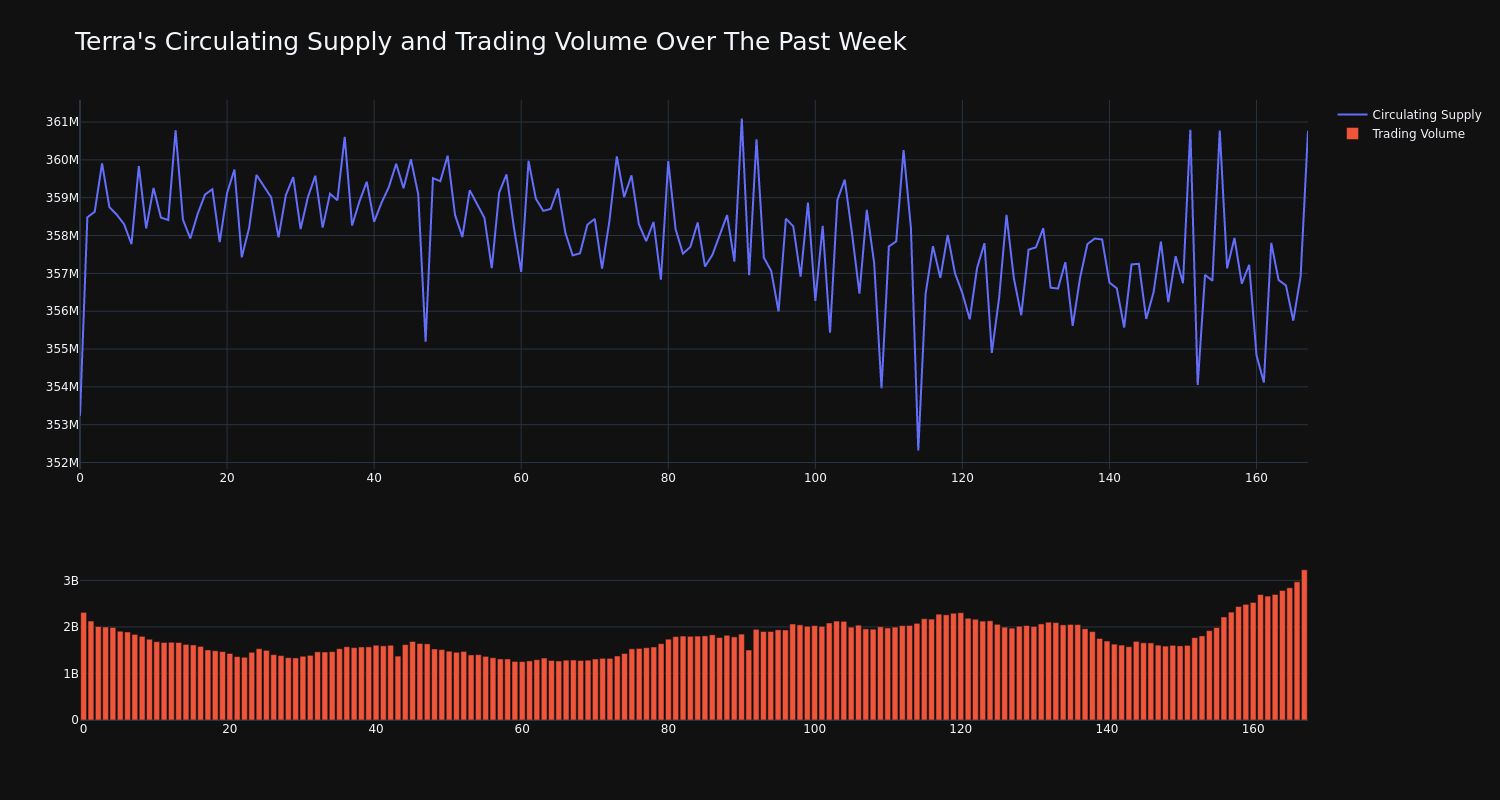The width and height of the screenshot is (1500, 800).
Task: Click the supply line dip near hour 47
Action: click(x=425, y=340)
